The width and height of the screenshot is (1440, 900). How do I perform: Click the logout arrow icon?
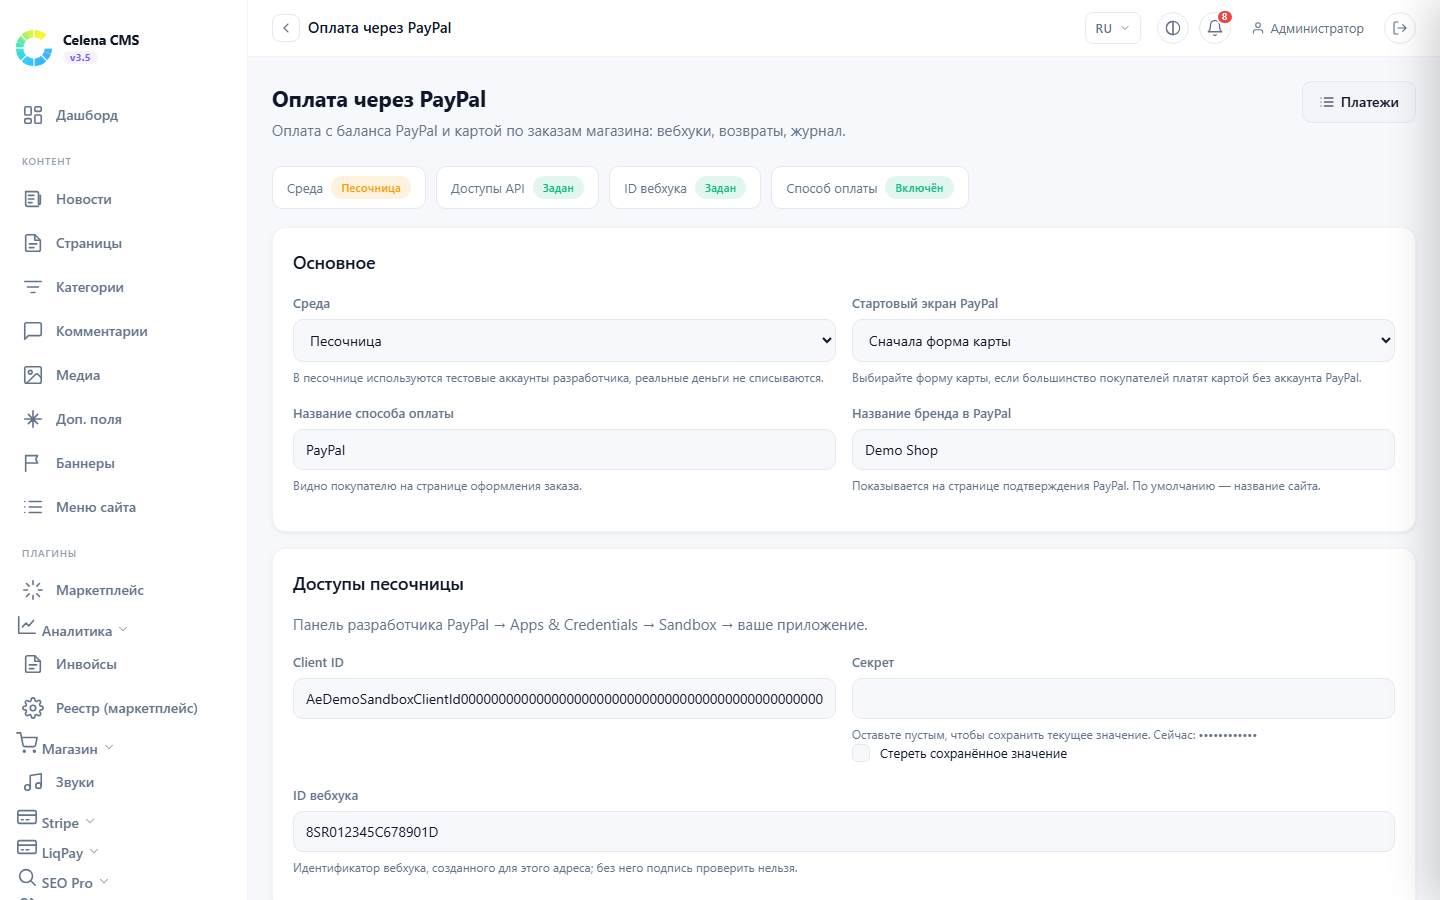(x=1400, y=28)
